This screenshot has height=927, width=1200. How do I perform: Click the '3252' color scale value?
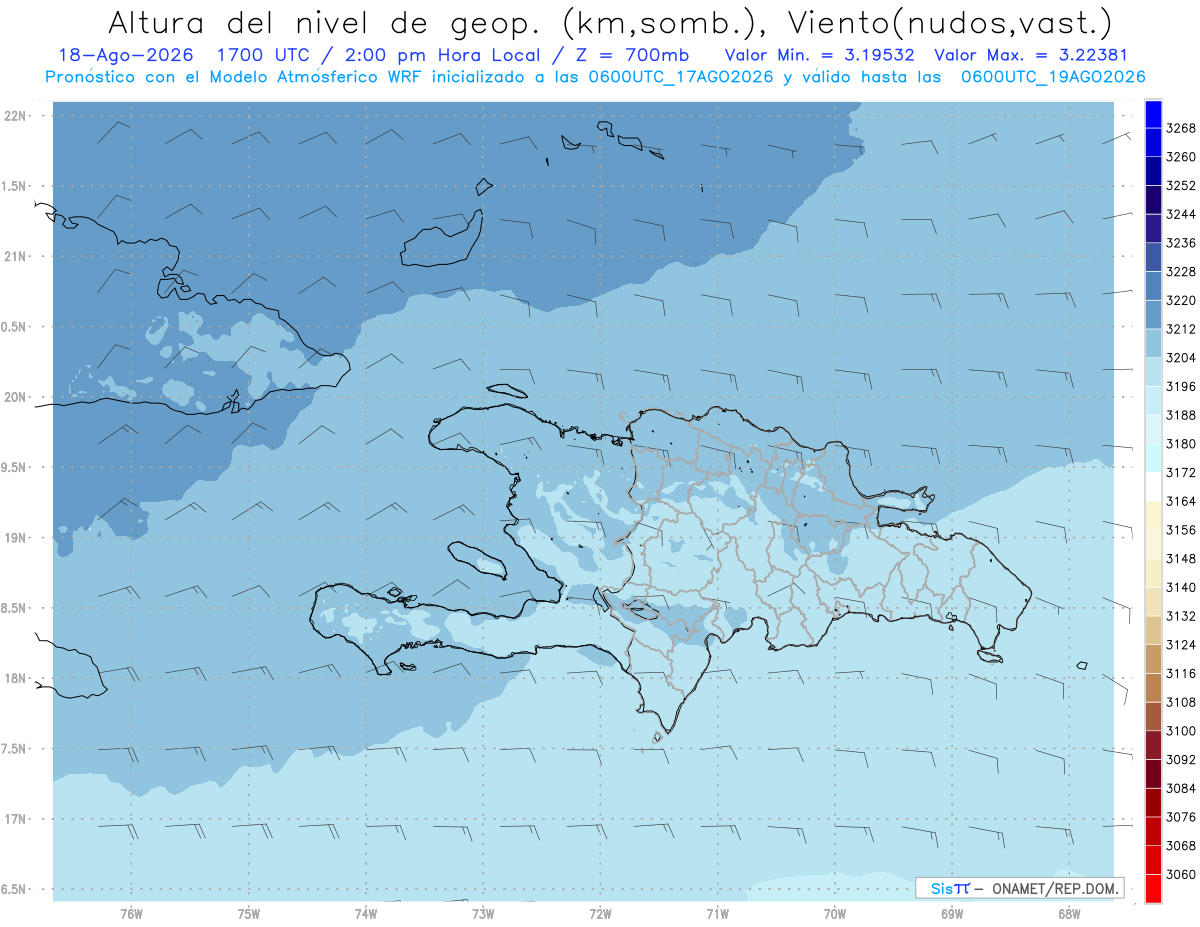pos(1181,186)
